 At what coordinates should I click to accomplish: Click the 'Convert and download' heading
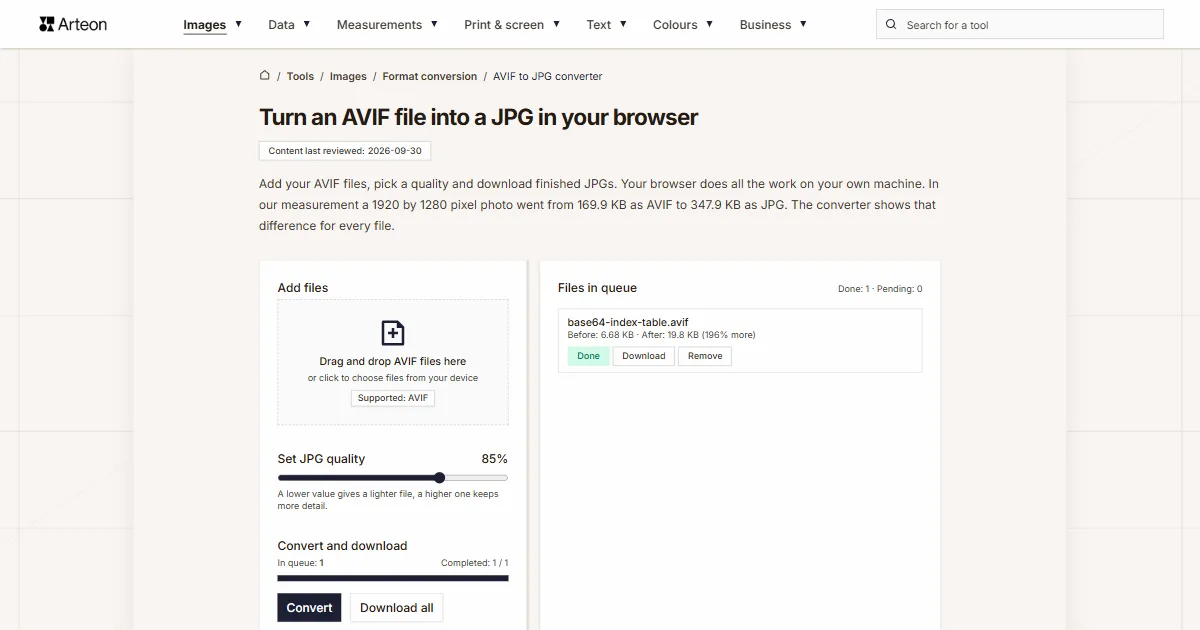point(342,546)
